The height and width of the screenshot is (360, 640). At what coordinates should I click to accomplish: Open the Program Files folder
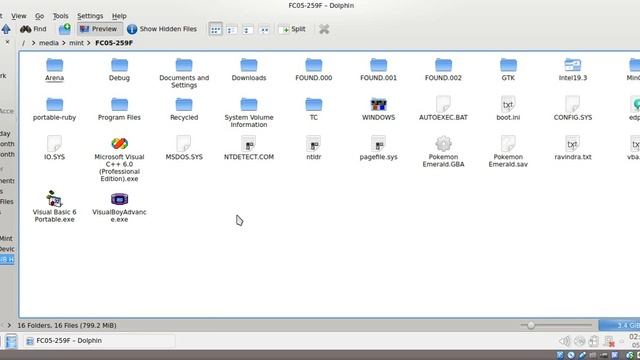[119, 109]
